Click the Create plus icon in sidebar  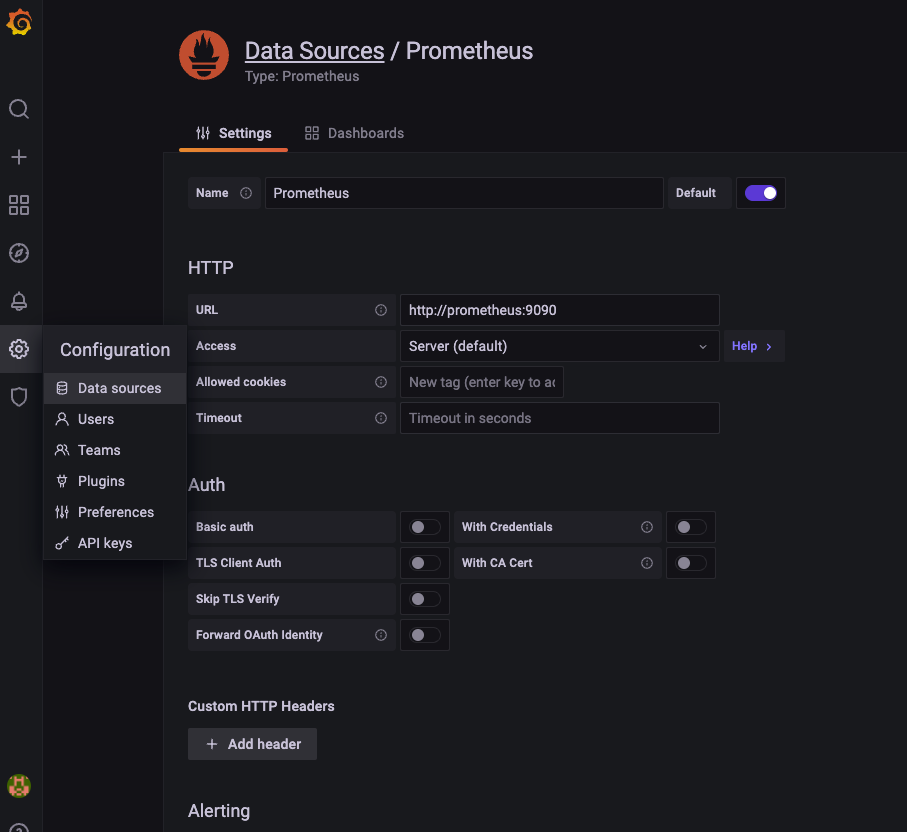[x=19, y=157]
